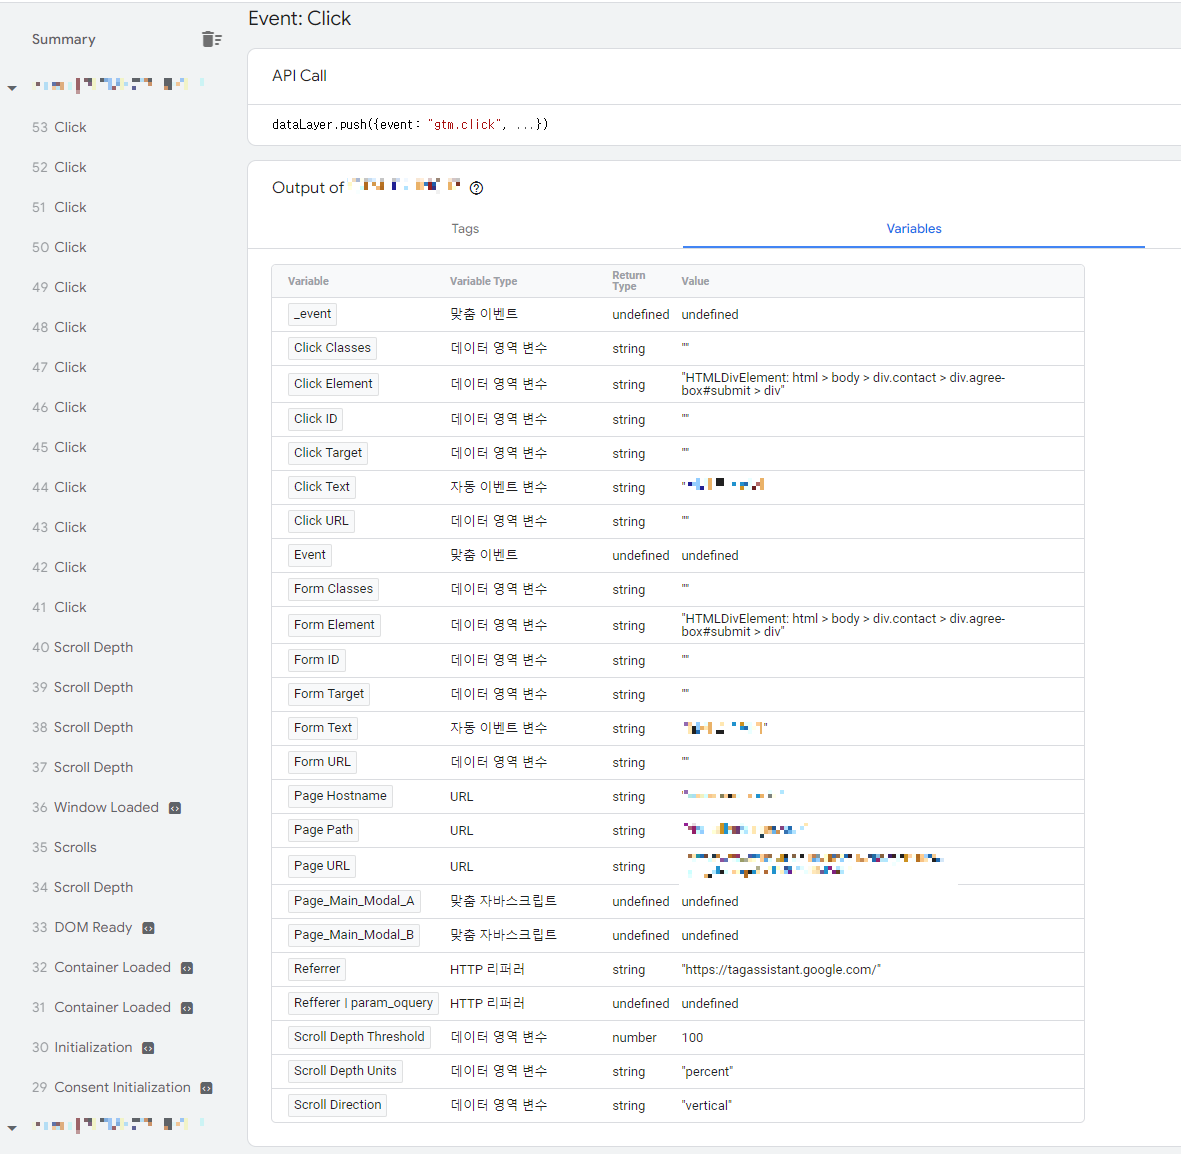Select event 42 Click
The height and width of the screenshot is (1154, 1181).
pyautogui.click(x=60, y=566)
